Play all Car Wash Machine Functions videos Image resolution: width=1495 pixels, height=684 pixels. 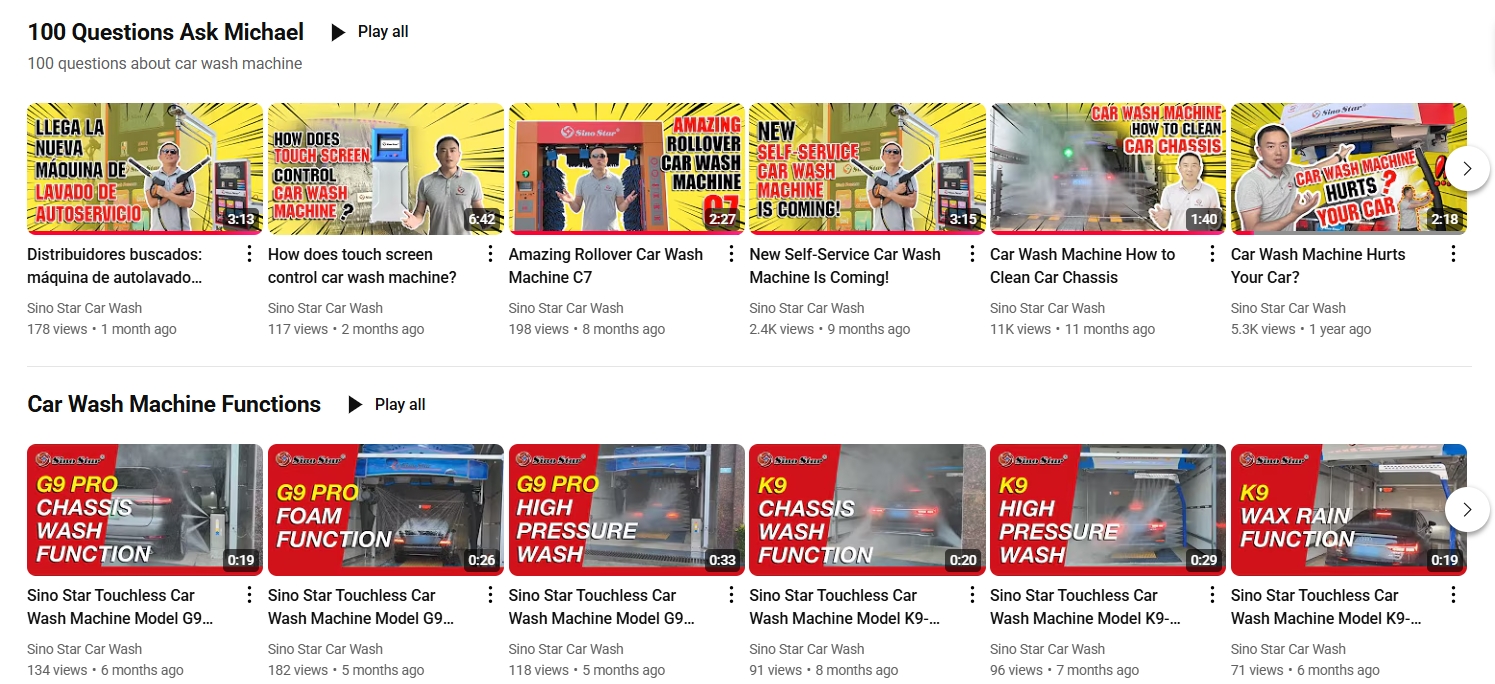(386, 404)
